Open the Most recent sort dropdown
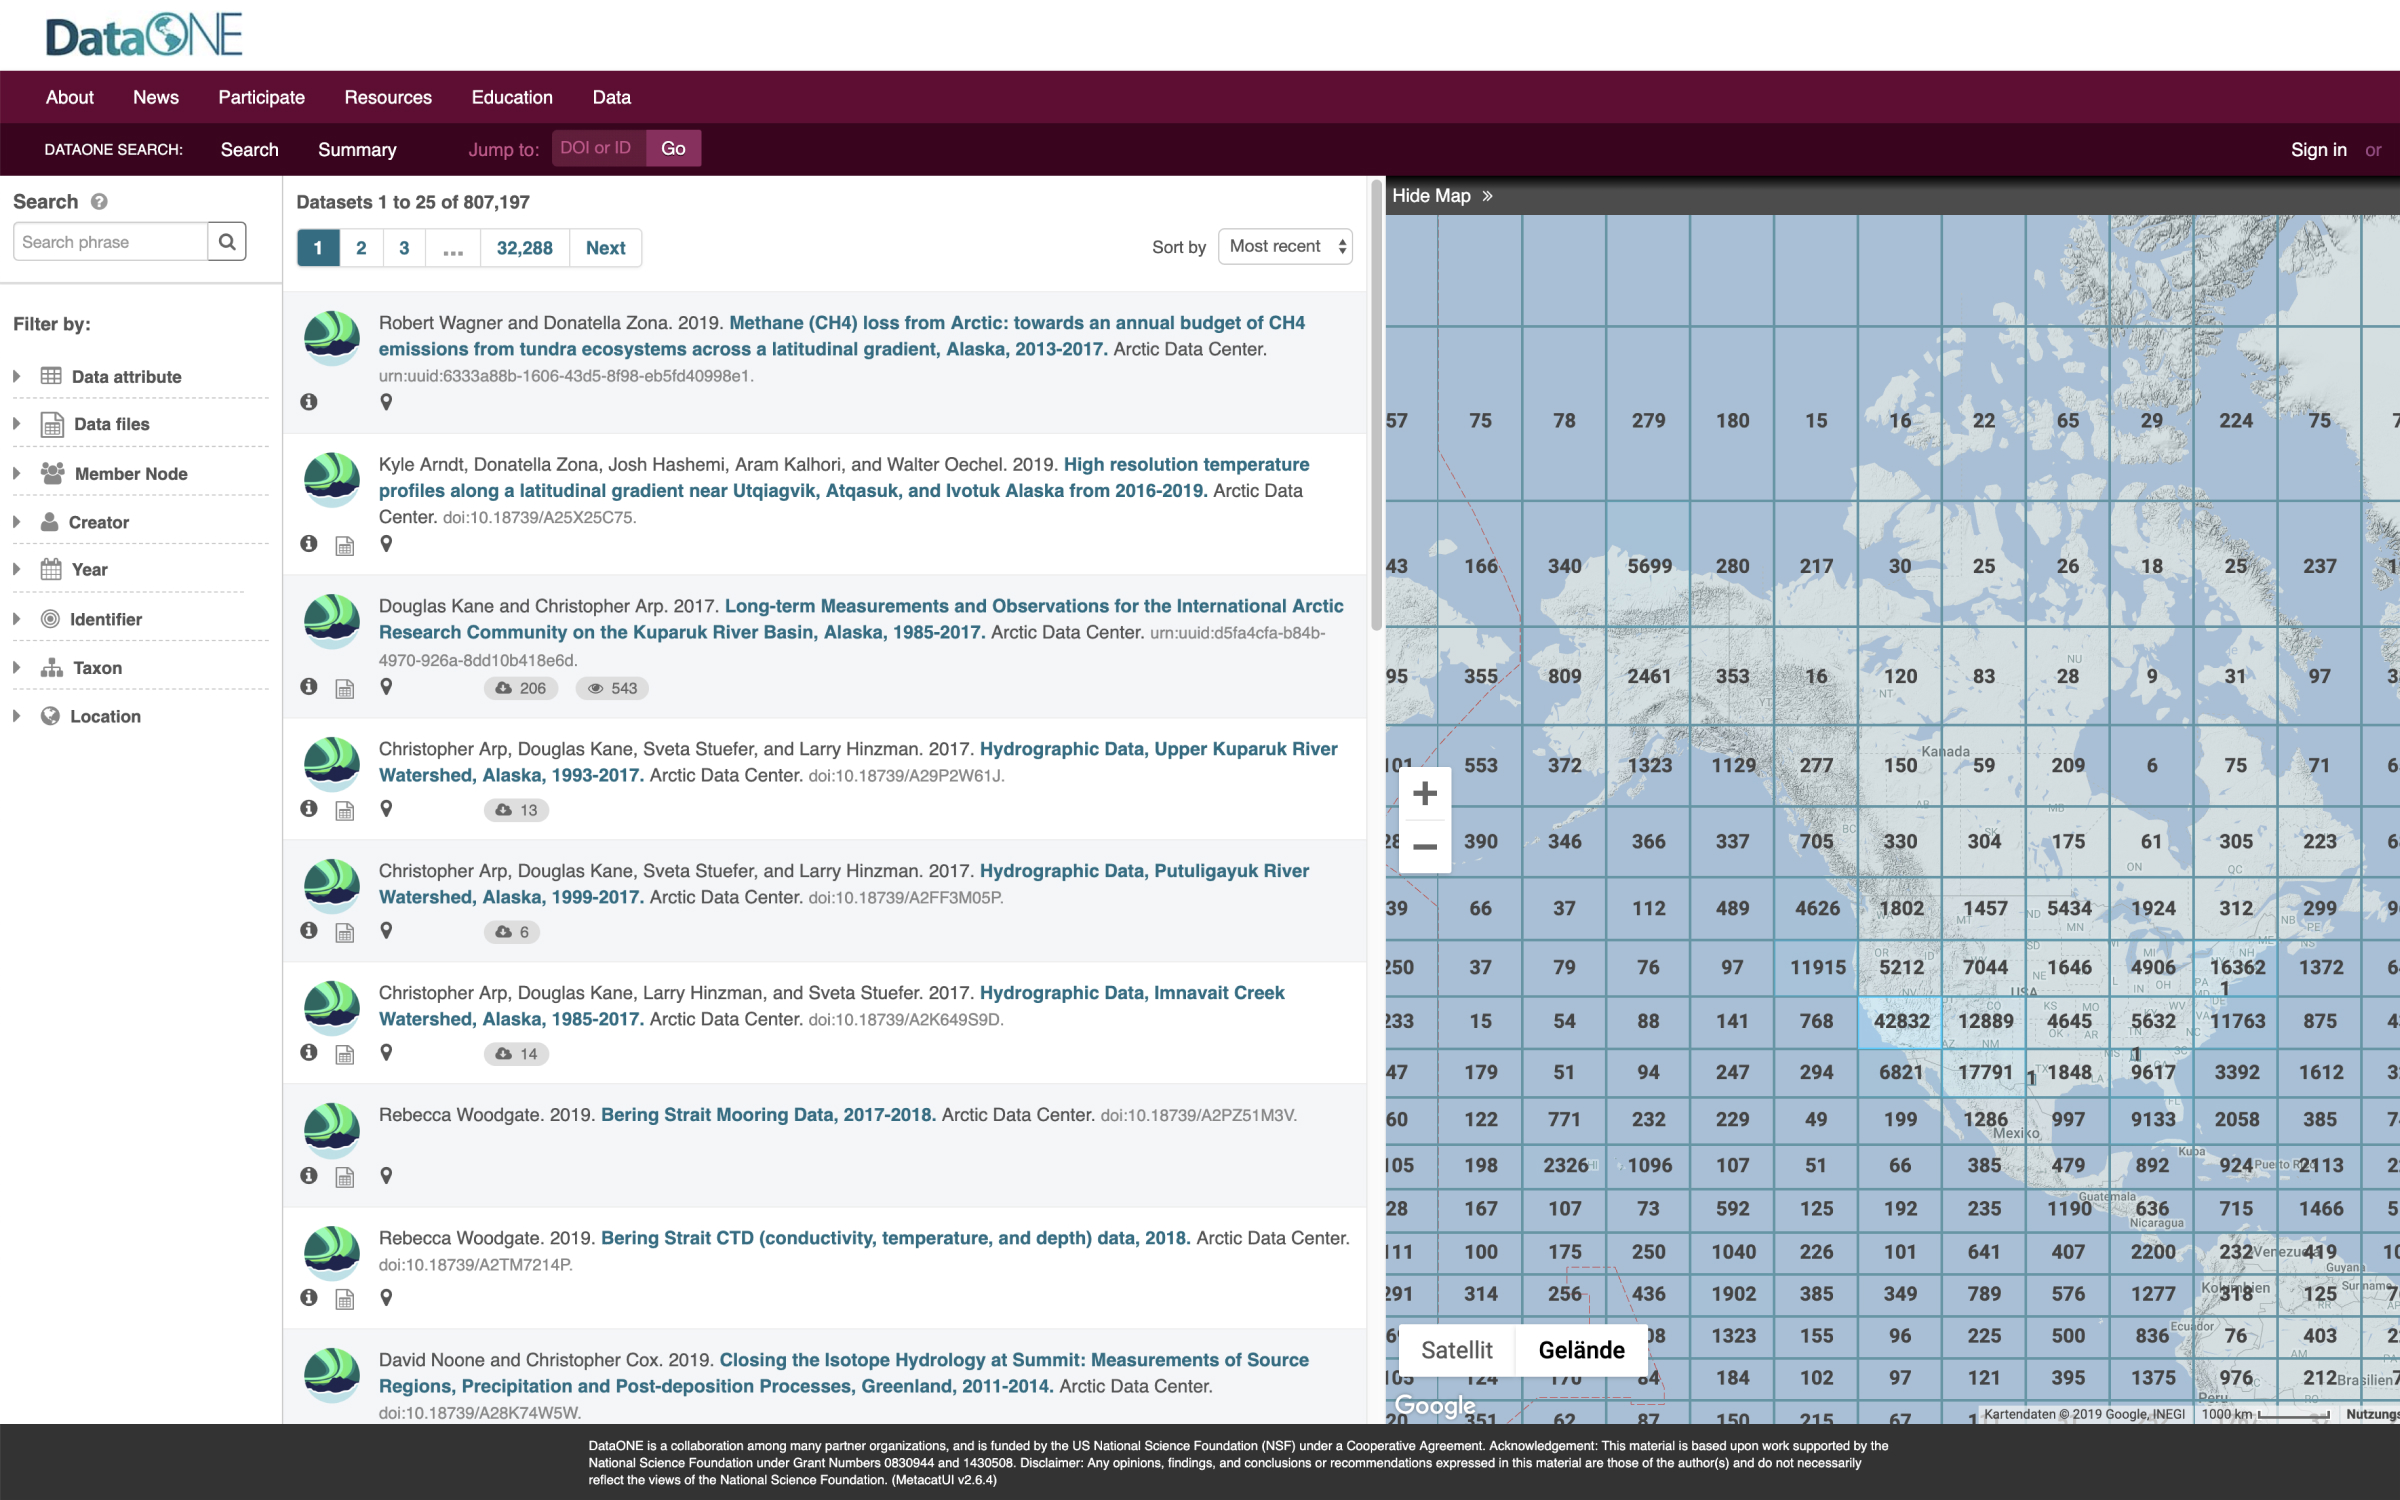The image size is (2400, 1500). tap(1285, 246)
